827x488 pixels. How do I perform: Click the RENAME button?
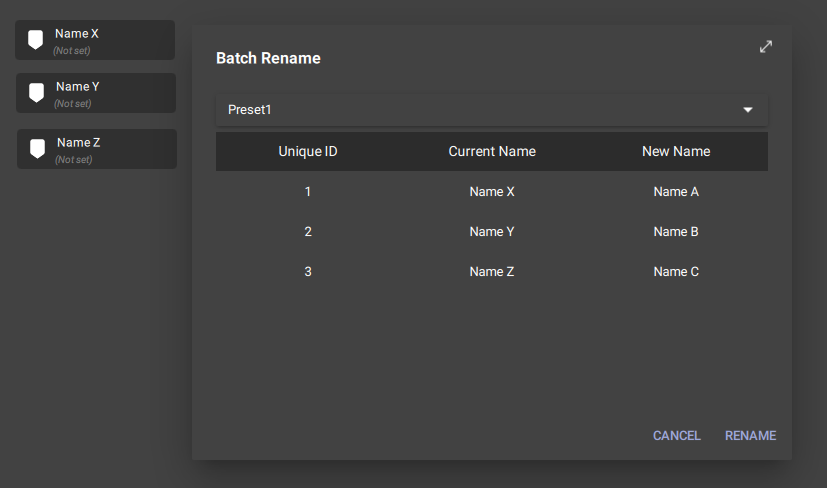(x=751, y=436)
